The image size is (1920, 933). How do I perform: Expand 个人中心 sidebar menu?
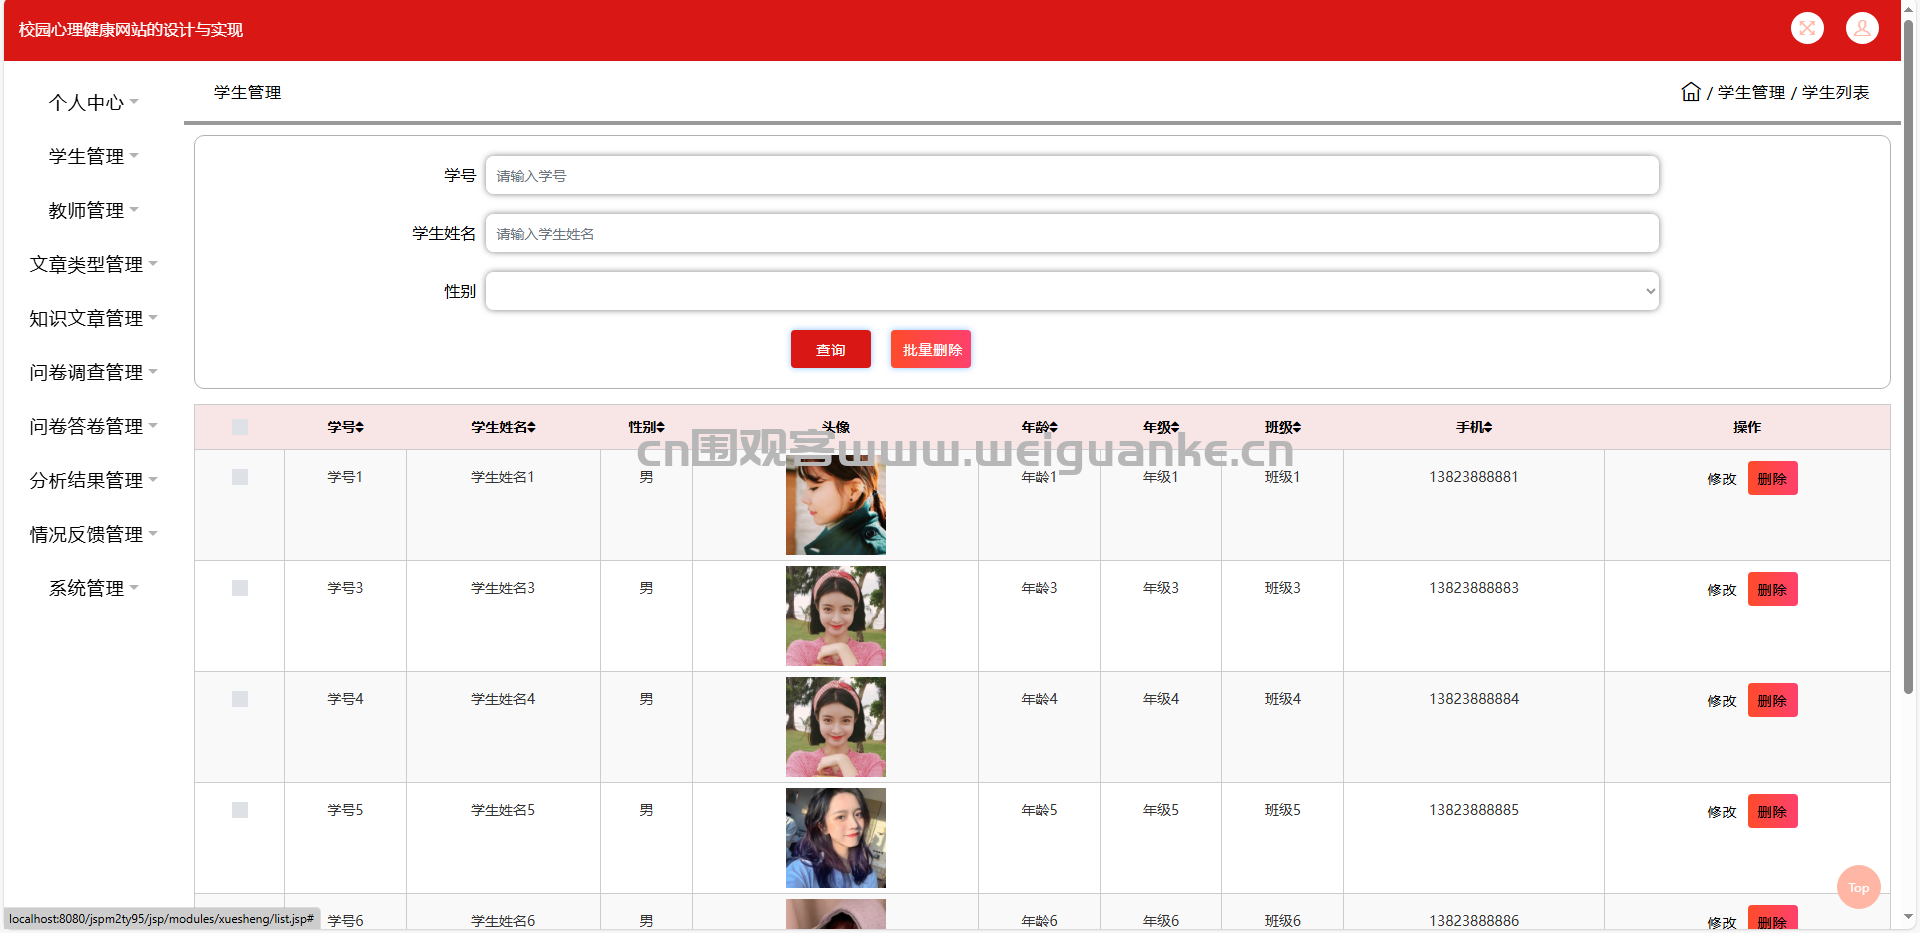[x=93, y=102]
